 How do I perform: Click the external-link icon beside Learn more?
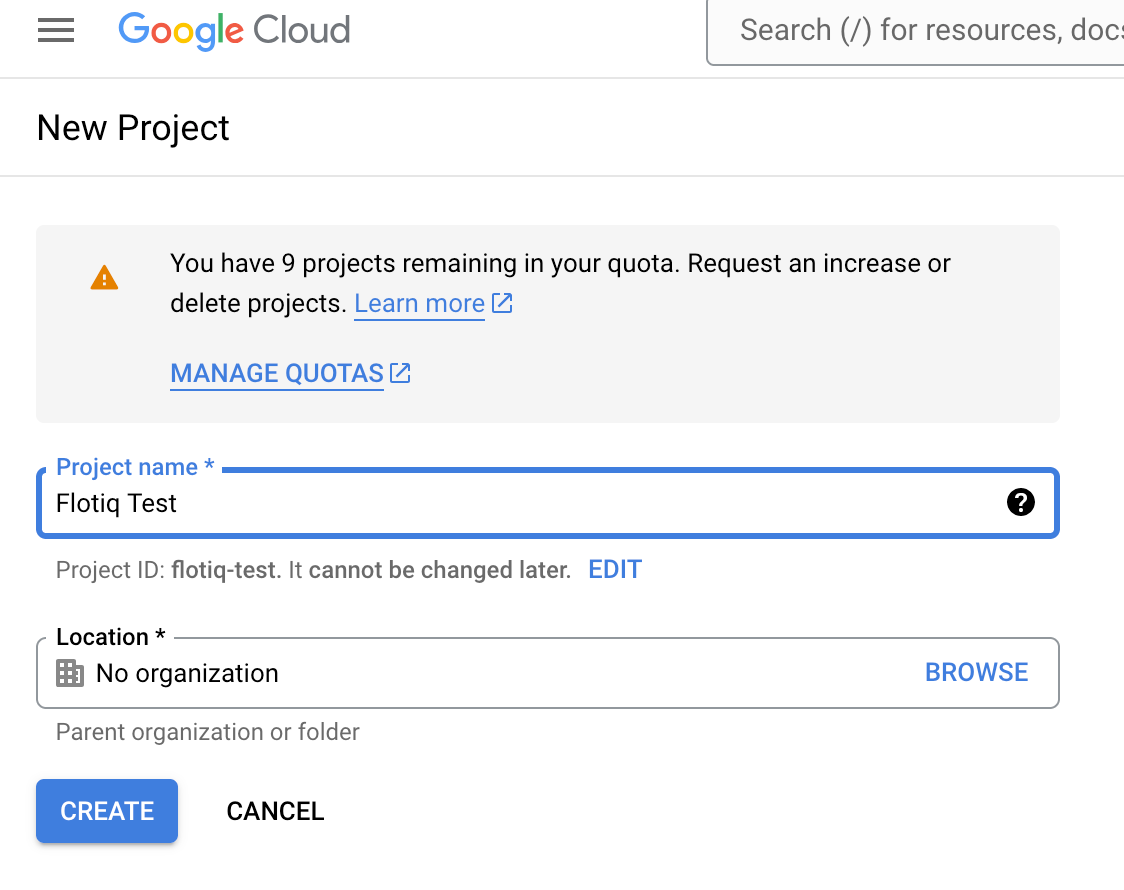tap(502, 303)
